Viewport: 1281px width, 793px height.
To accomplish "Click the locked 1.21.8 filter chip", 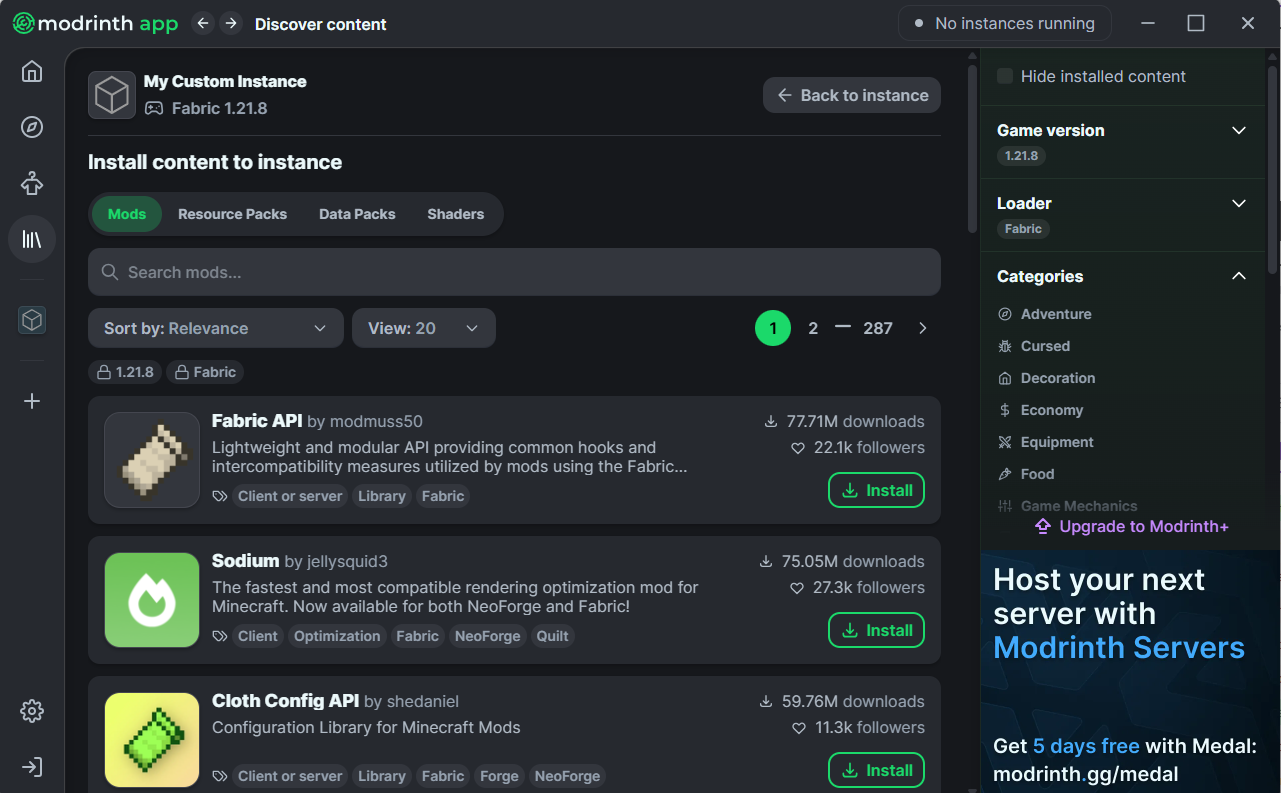I will tap(125, 372).
